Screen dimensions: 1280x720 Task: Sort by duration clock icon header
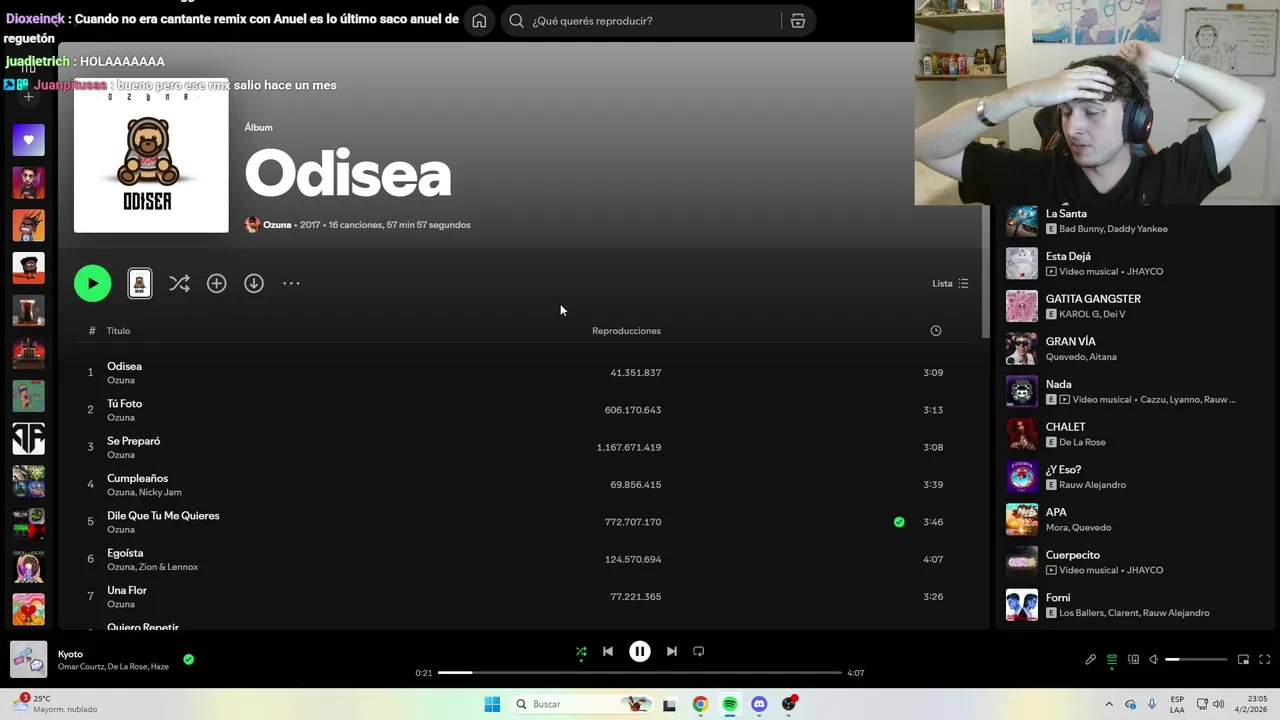tap(936, 331)
